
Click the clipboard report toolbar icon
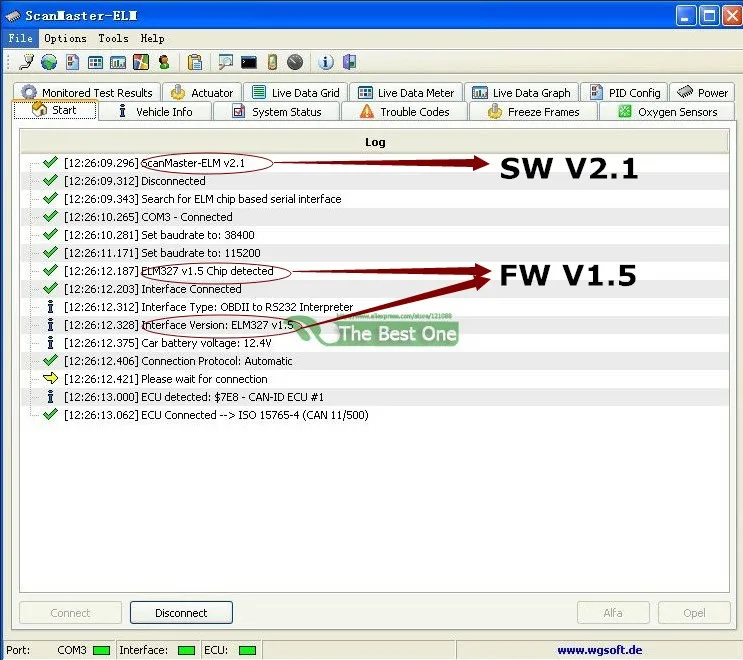(195, 62)
